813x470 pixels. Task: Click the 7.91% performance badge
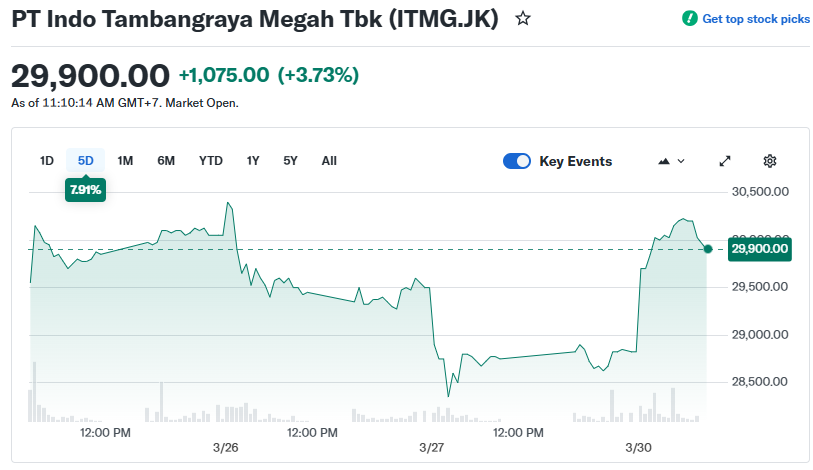point(86,189)
